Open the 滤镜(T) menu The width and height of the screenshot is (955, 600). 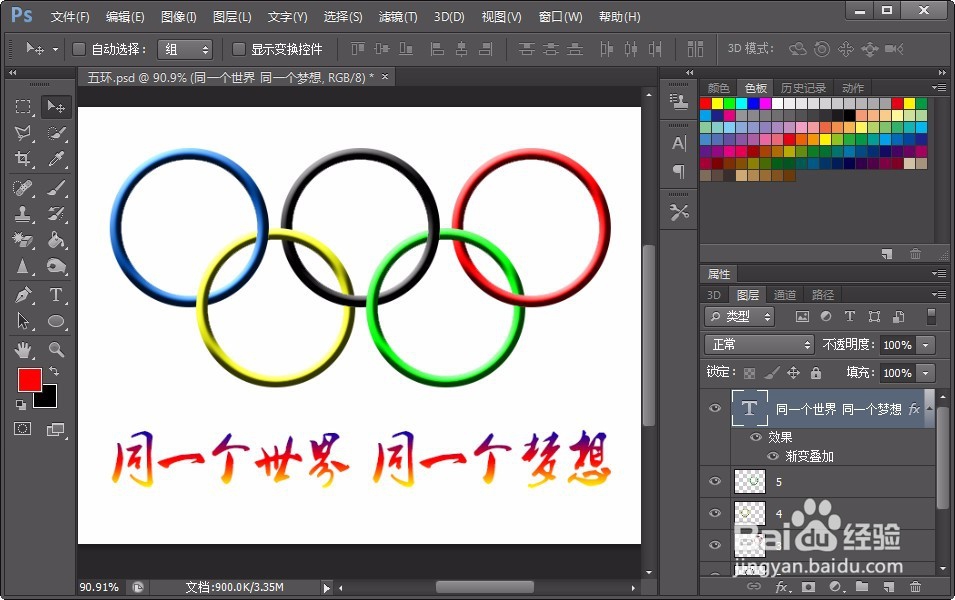click(398, 17)
